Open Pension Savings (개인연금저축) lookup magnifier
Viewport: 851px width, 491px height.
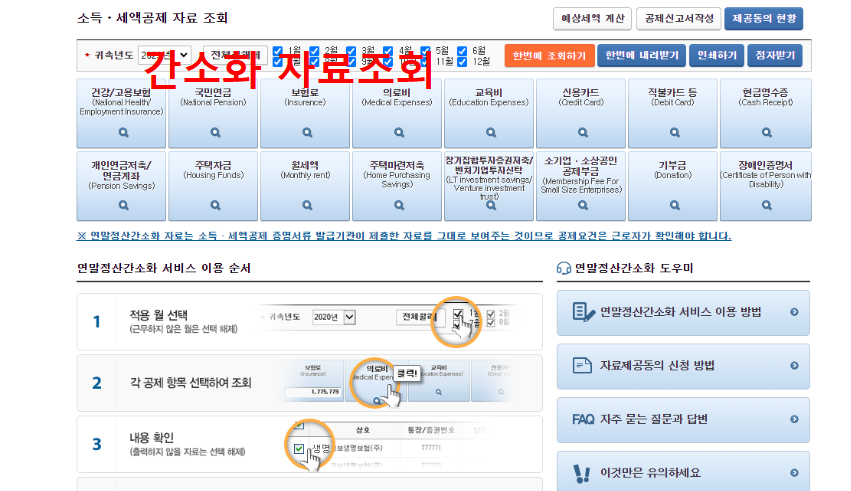click(x=124, y=205)
